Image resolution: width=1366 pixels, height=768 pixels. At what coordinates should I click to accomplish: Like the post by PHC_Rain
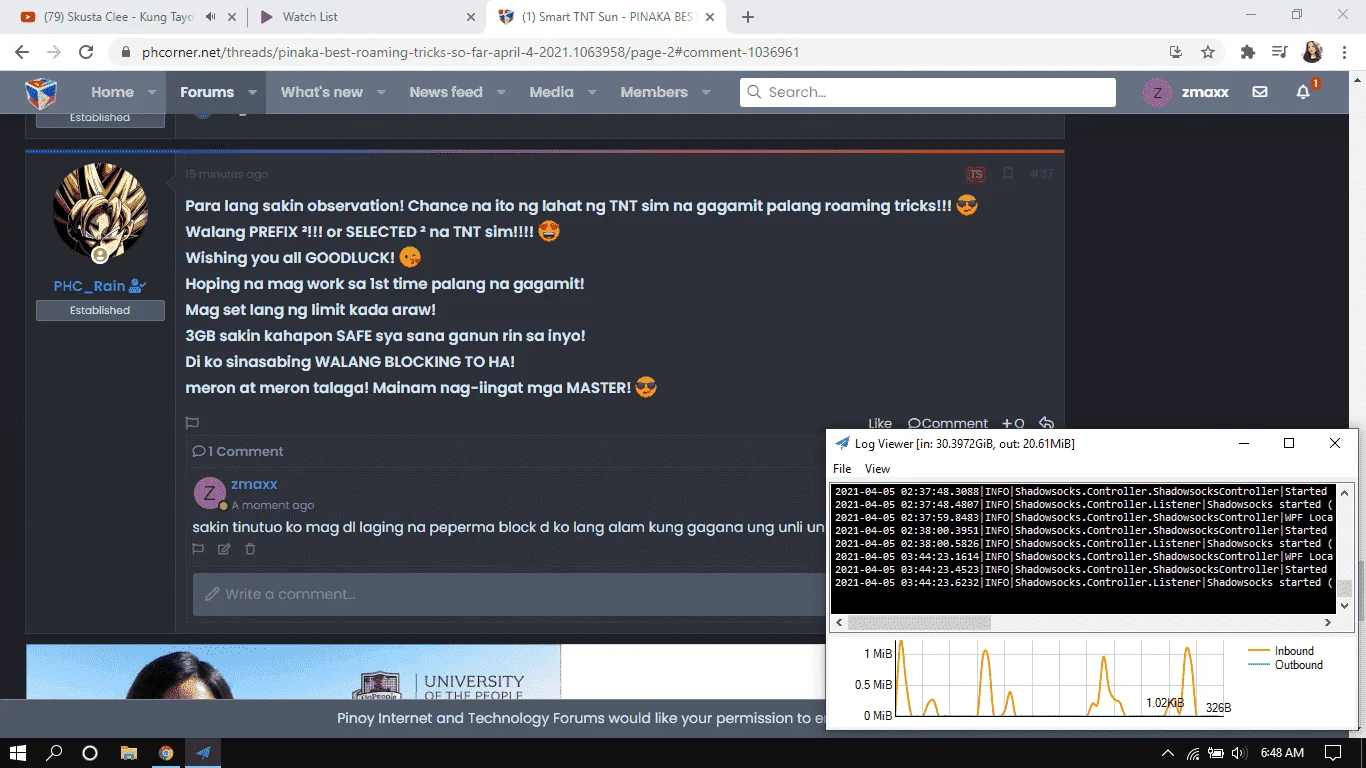[x=880, y=423]
